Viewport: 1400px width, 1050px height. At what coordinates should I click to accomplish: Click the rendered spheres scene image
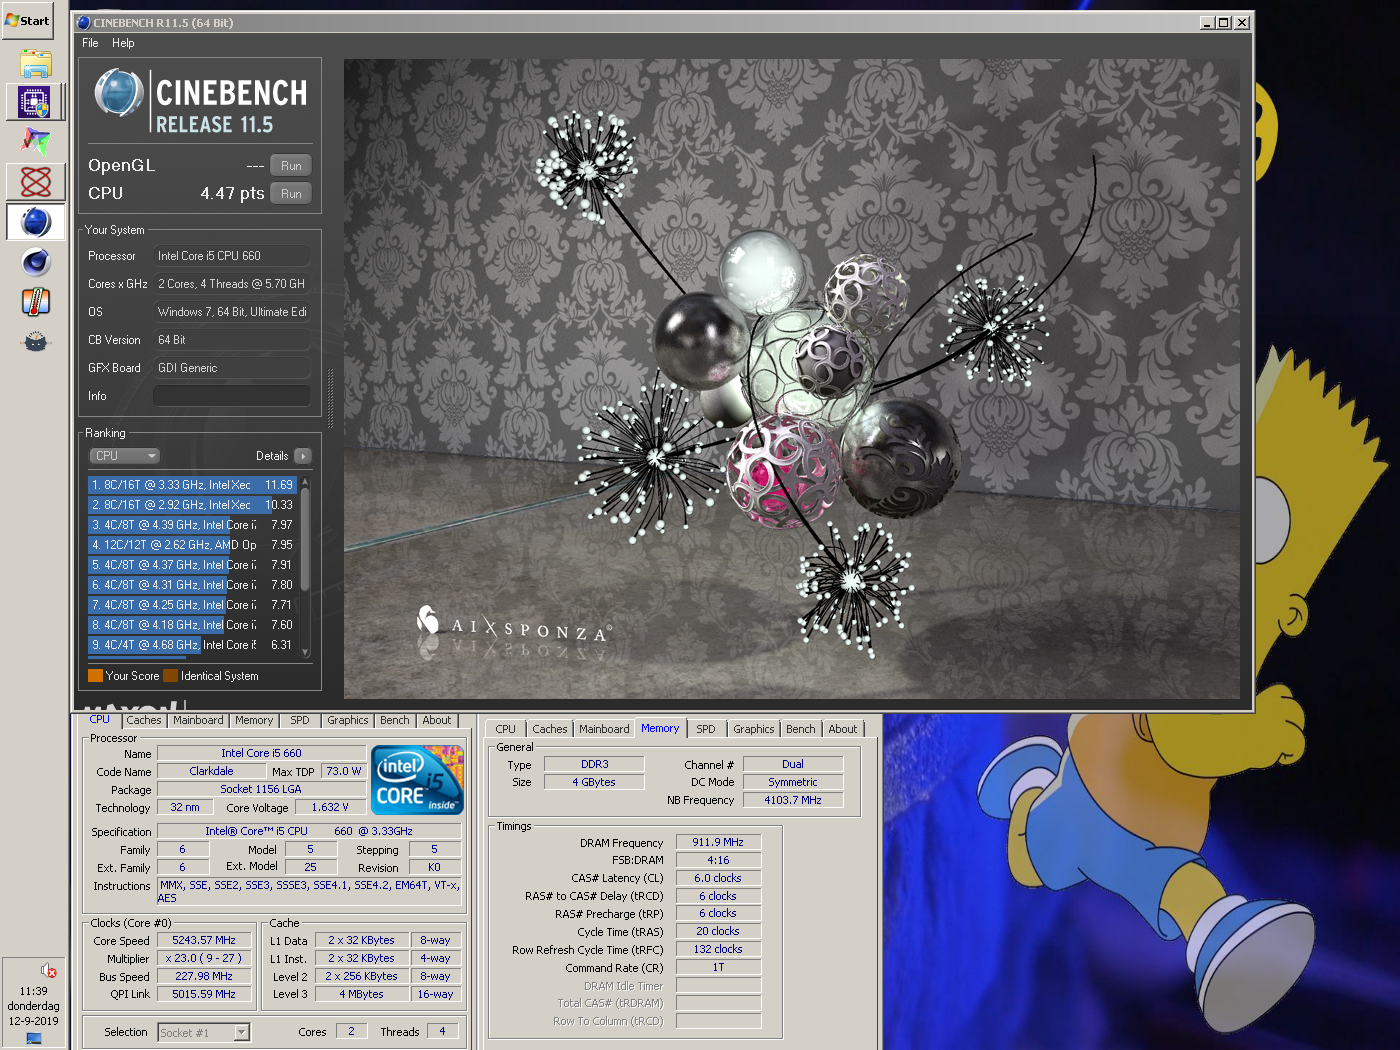coord(792,379)
